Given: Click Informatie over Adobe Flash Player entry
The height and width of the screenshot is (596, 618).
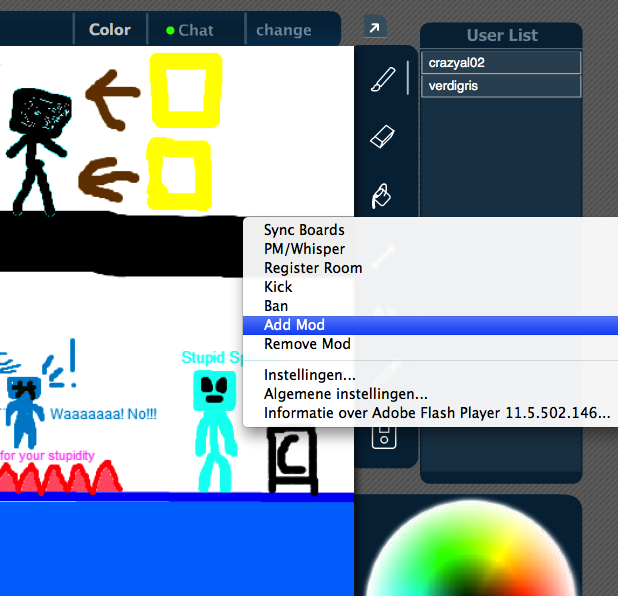Looking at the screenshot, I should coord(437,413).
